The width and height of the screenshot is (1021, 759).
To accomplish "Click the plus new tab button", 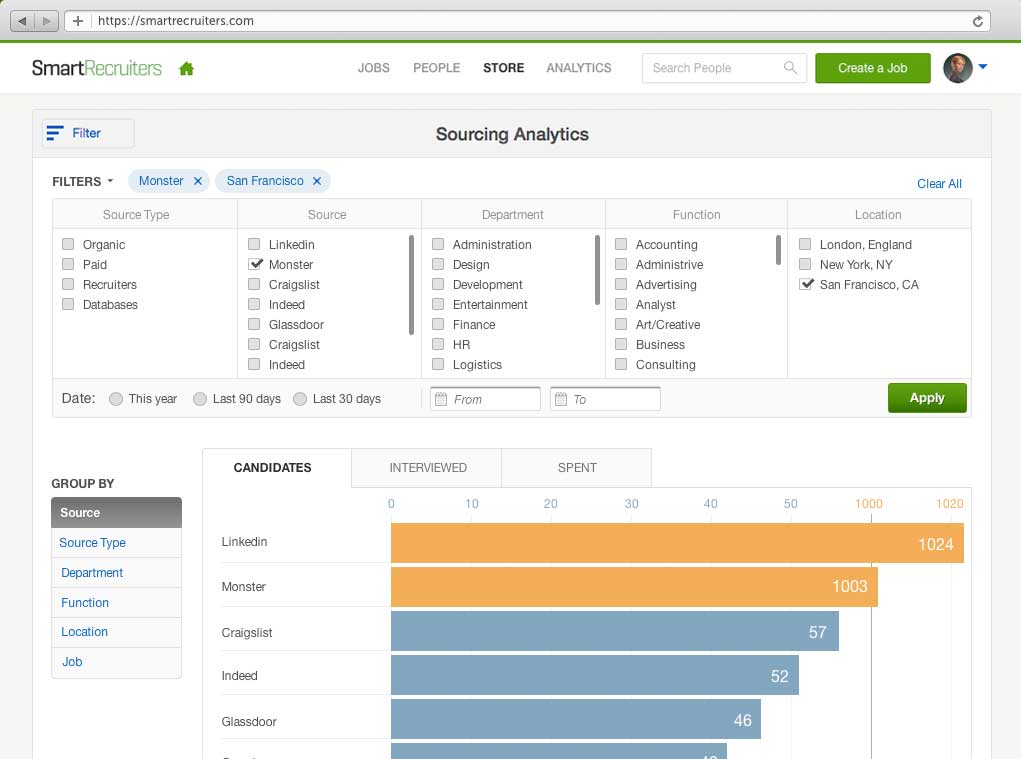I will (x=78, y=21).
